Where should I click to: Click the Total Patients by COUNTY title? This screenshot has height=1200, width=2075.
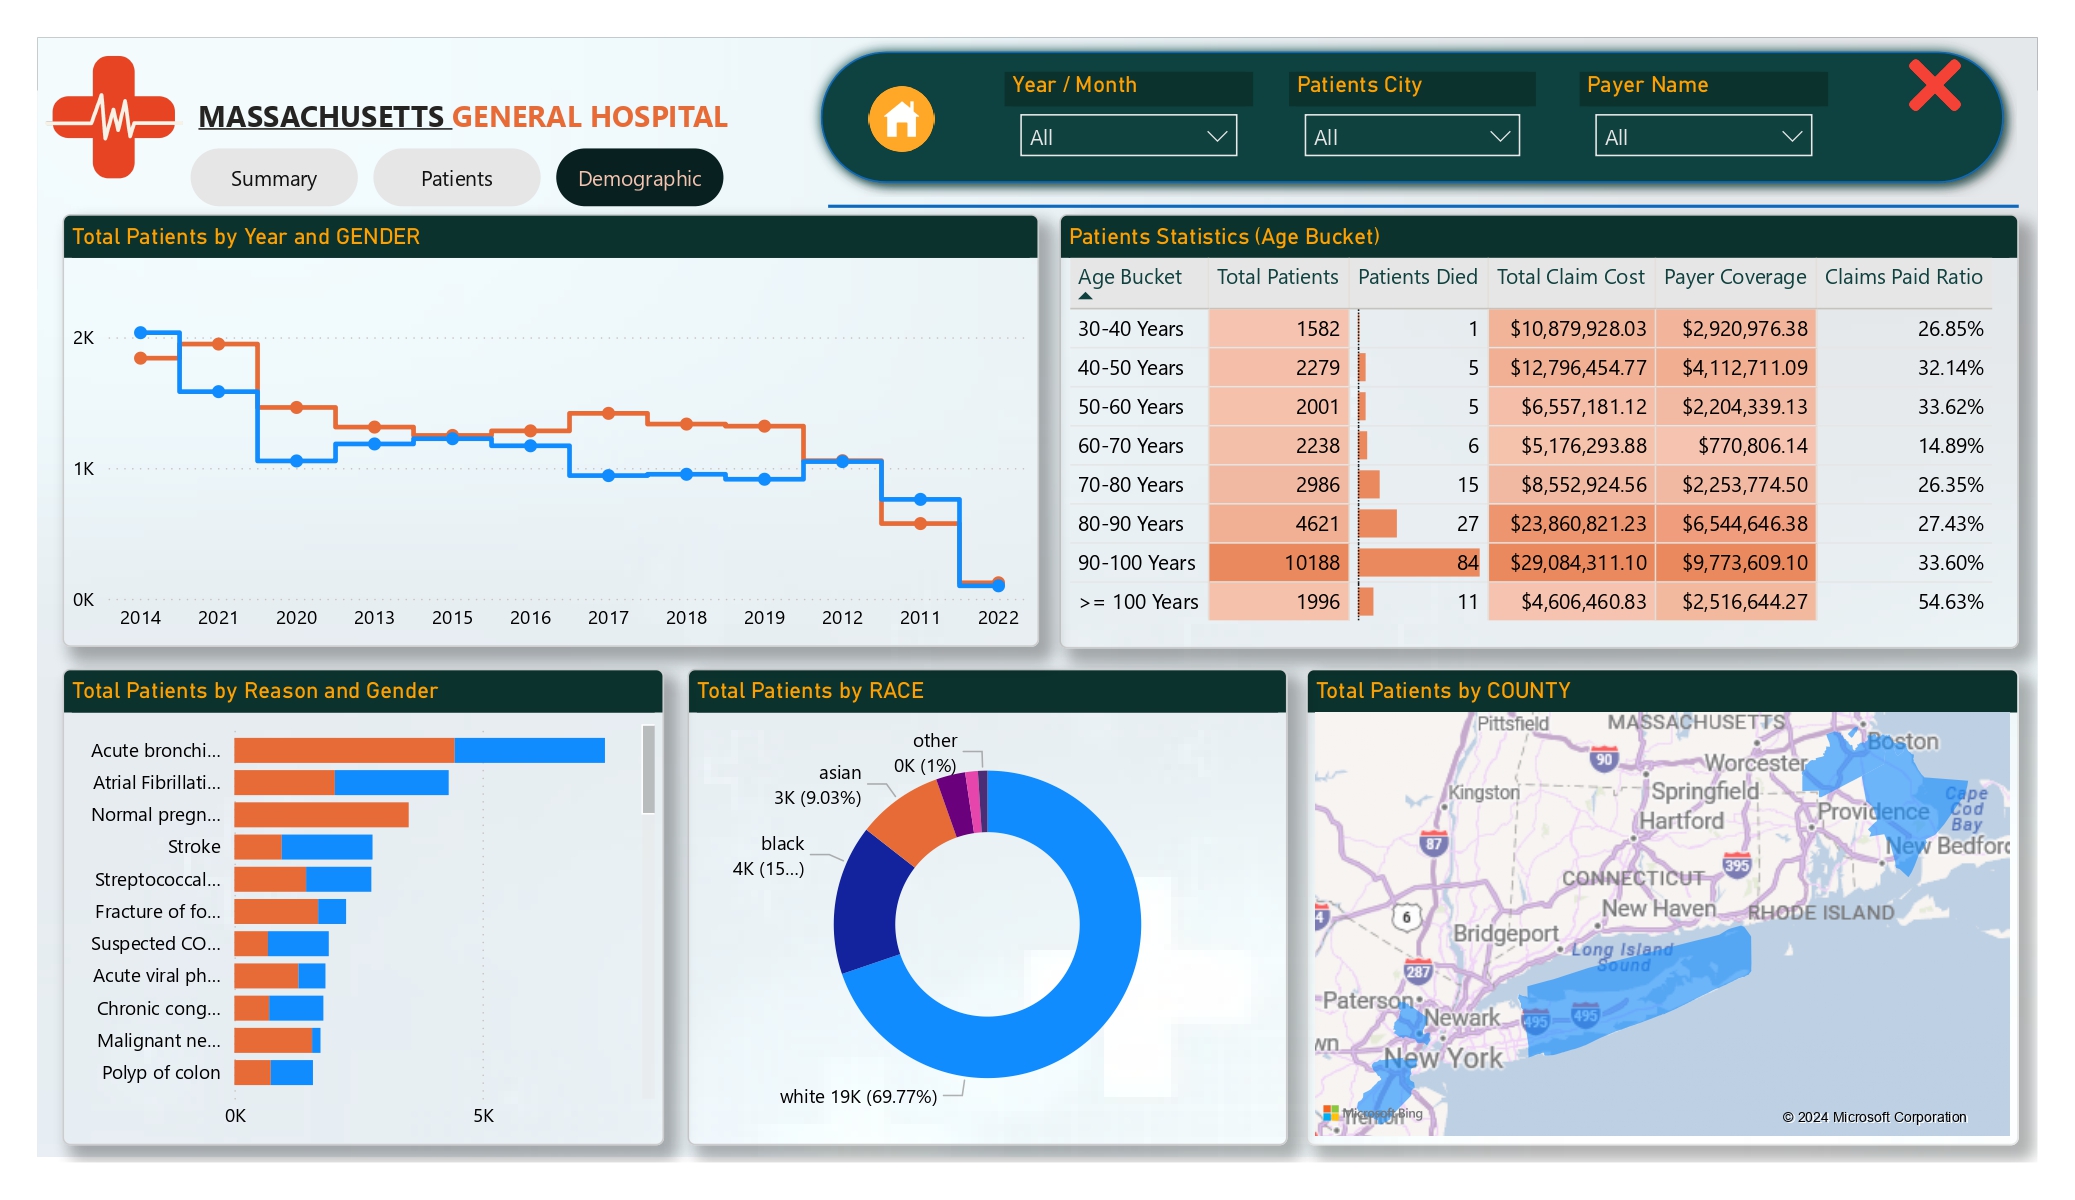[1443, 690]
